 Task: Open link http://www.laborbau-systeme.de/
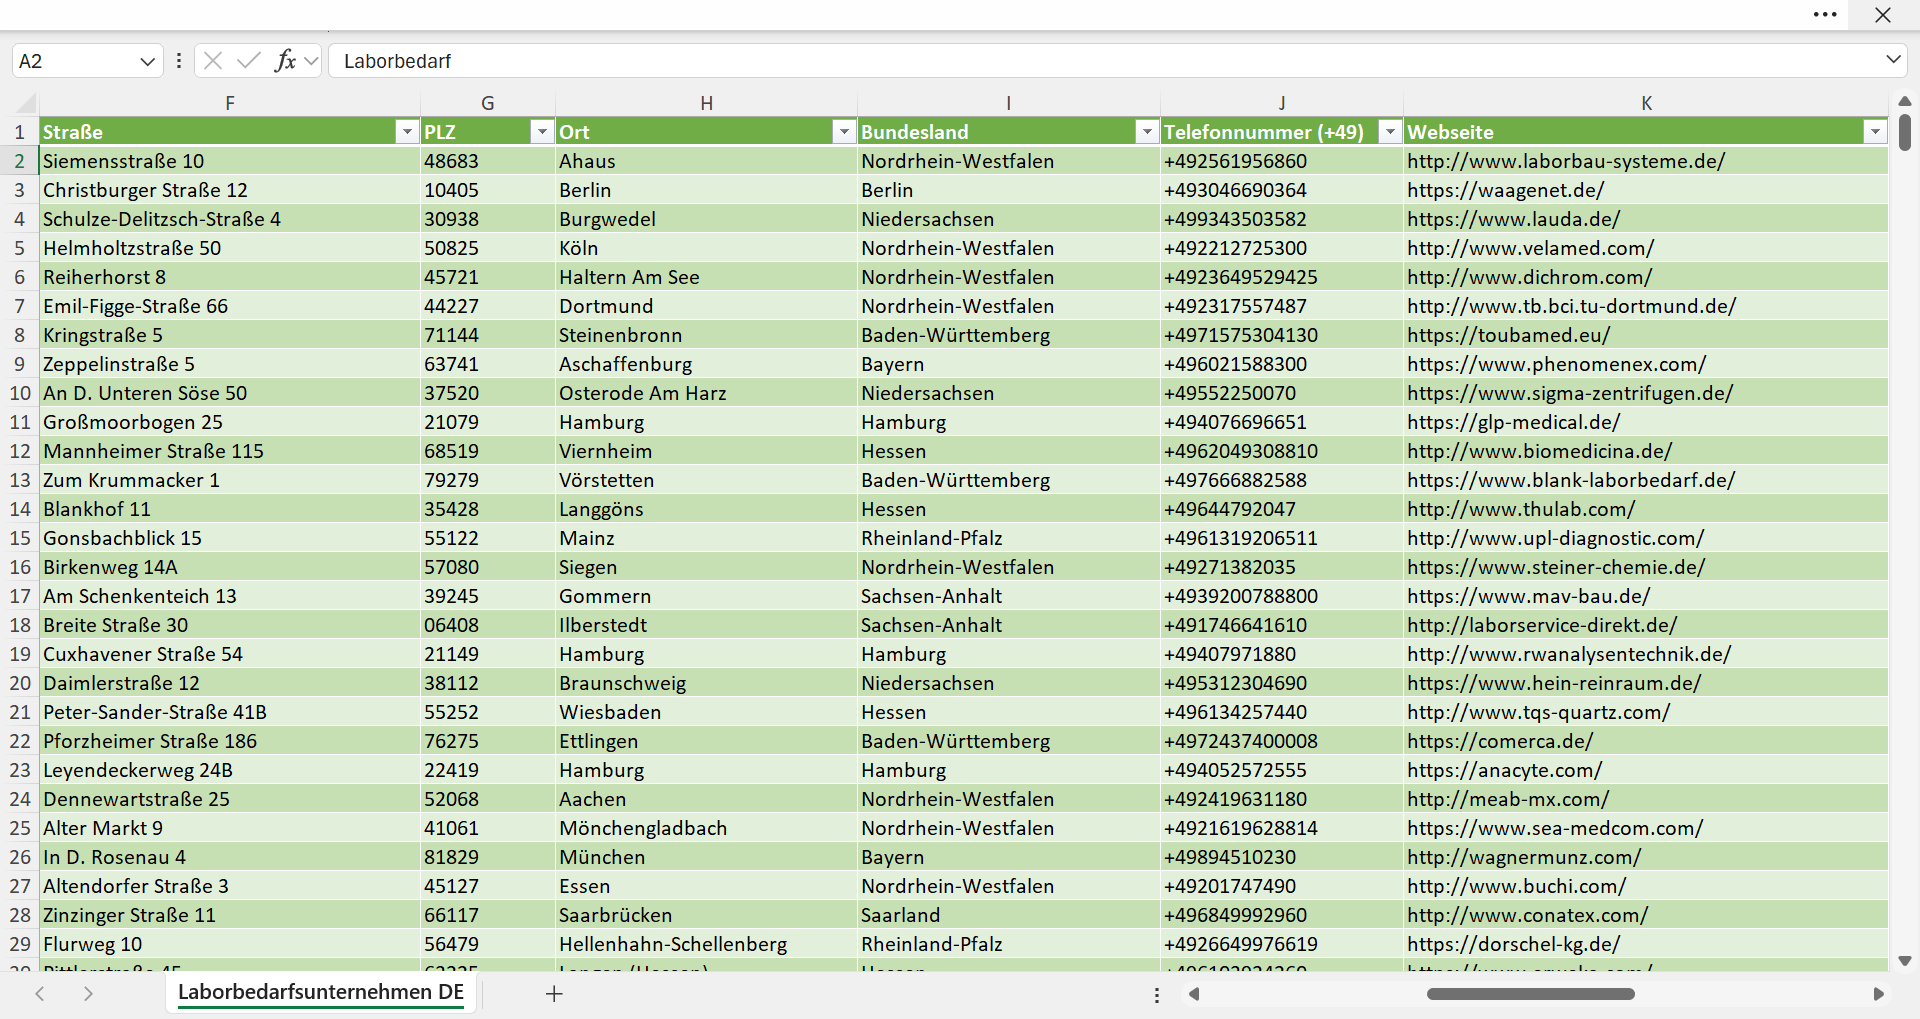(x=1566, y=161)
